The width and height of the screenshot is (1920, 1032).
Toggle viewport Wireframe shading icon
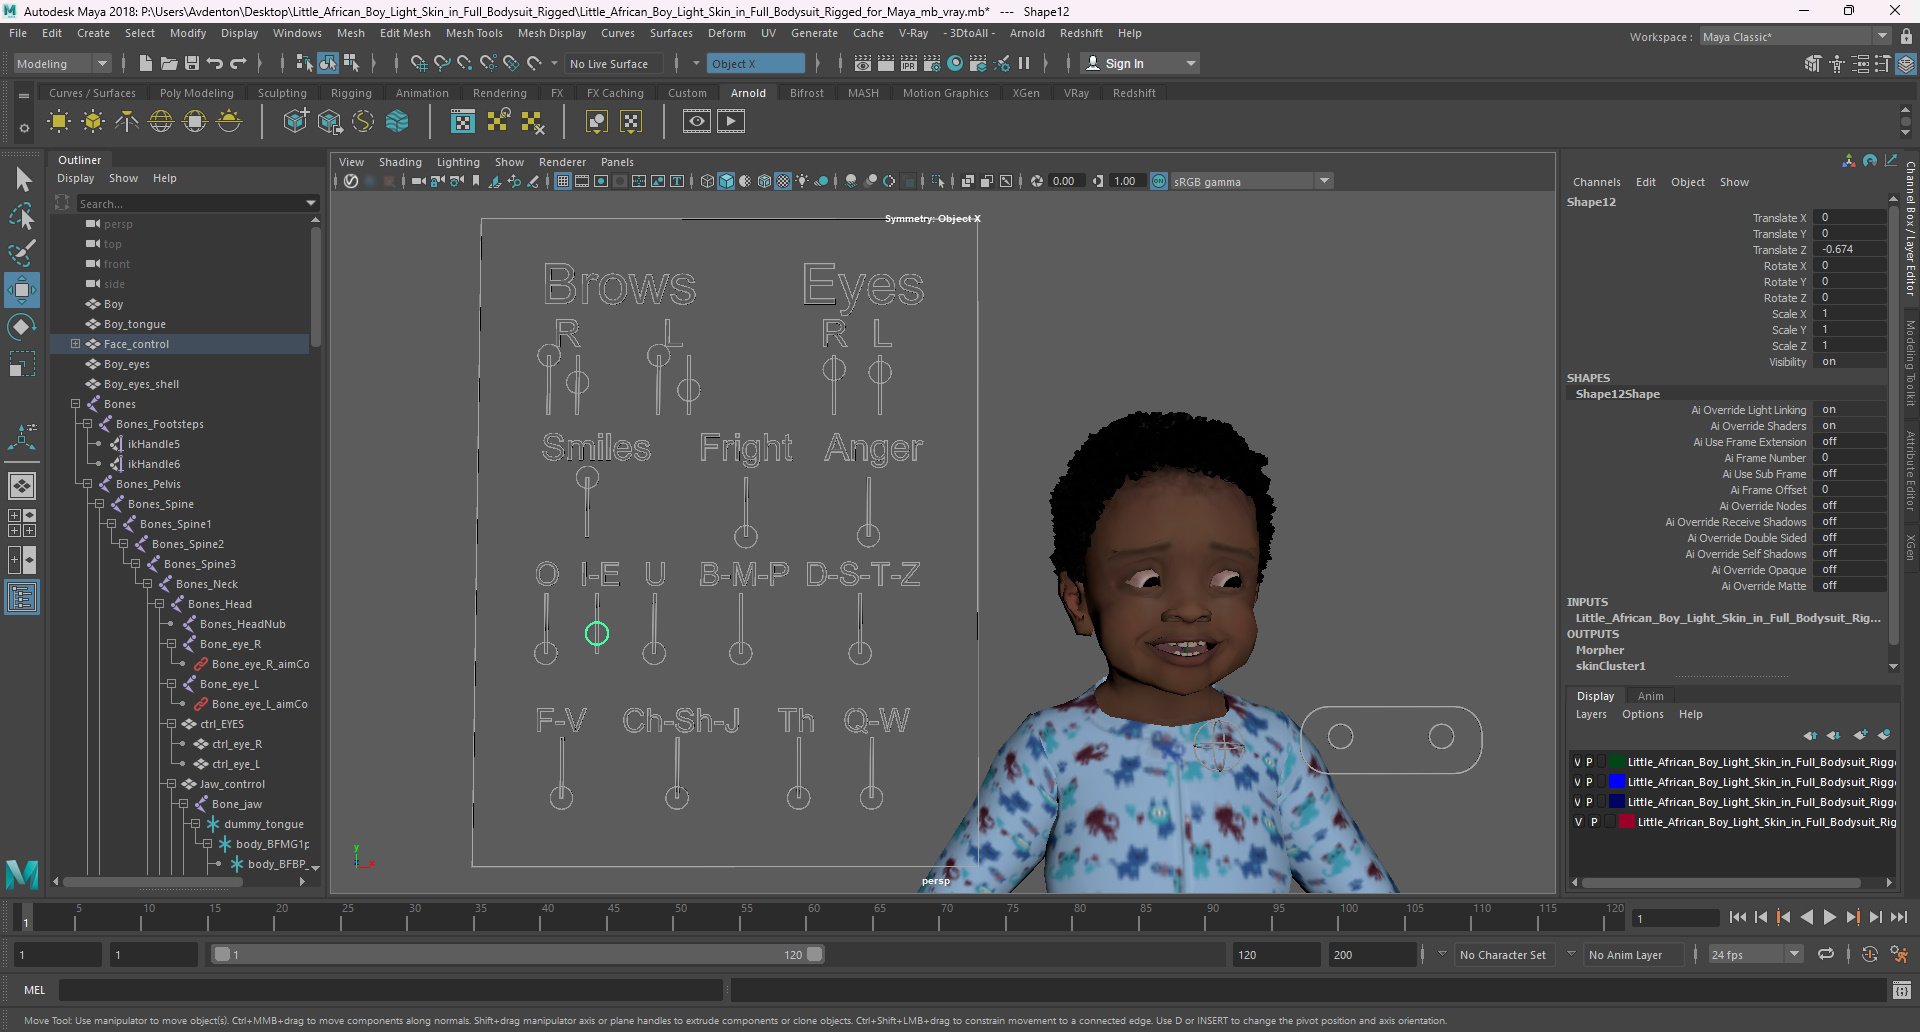[x=708, y=181]
